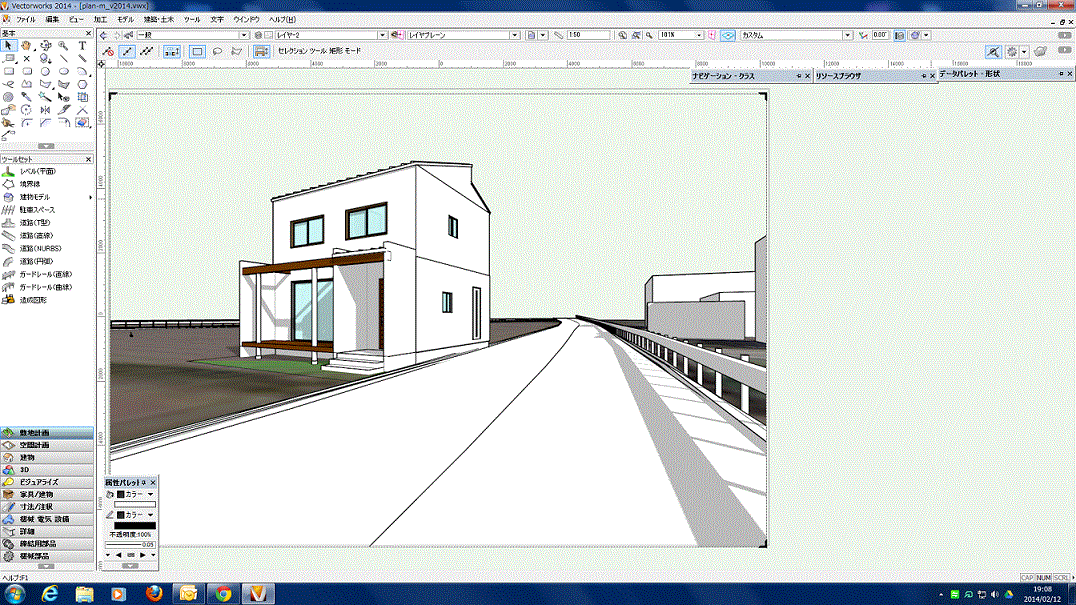Viewport: 1076px width, 605px height.
Task: Toggle the unified view button
Action: coord(727,35)
